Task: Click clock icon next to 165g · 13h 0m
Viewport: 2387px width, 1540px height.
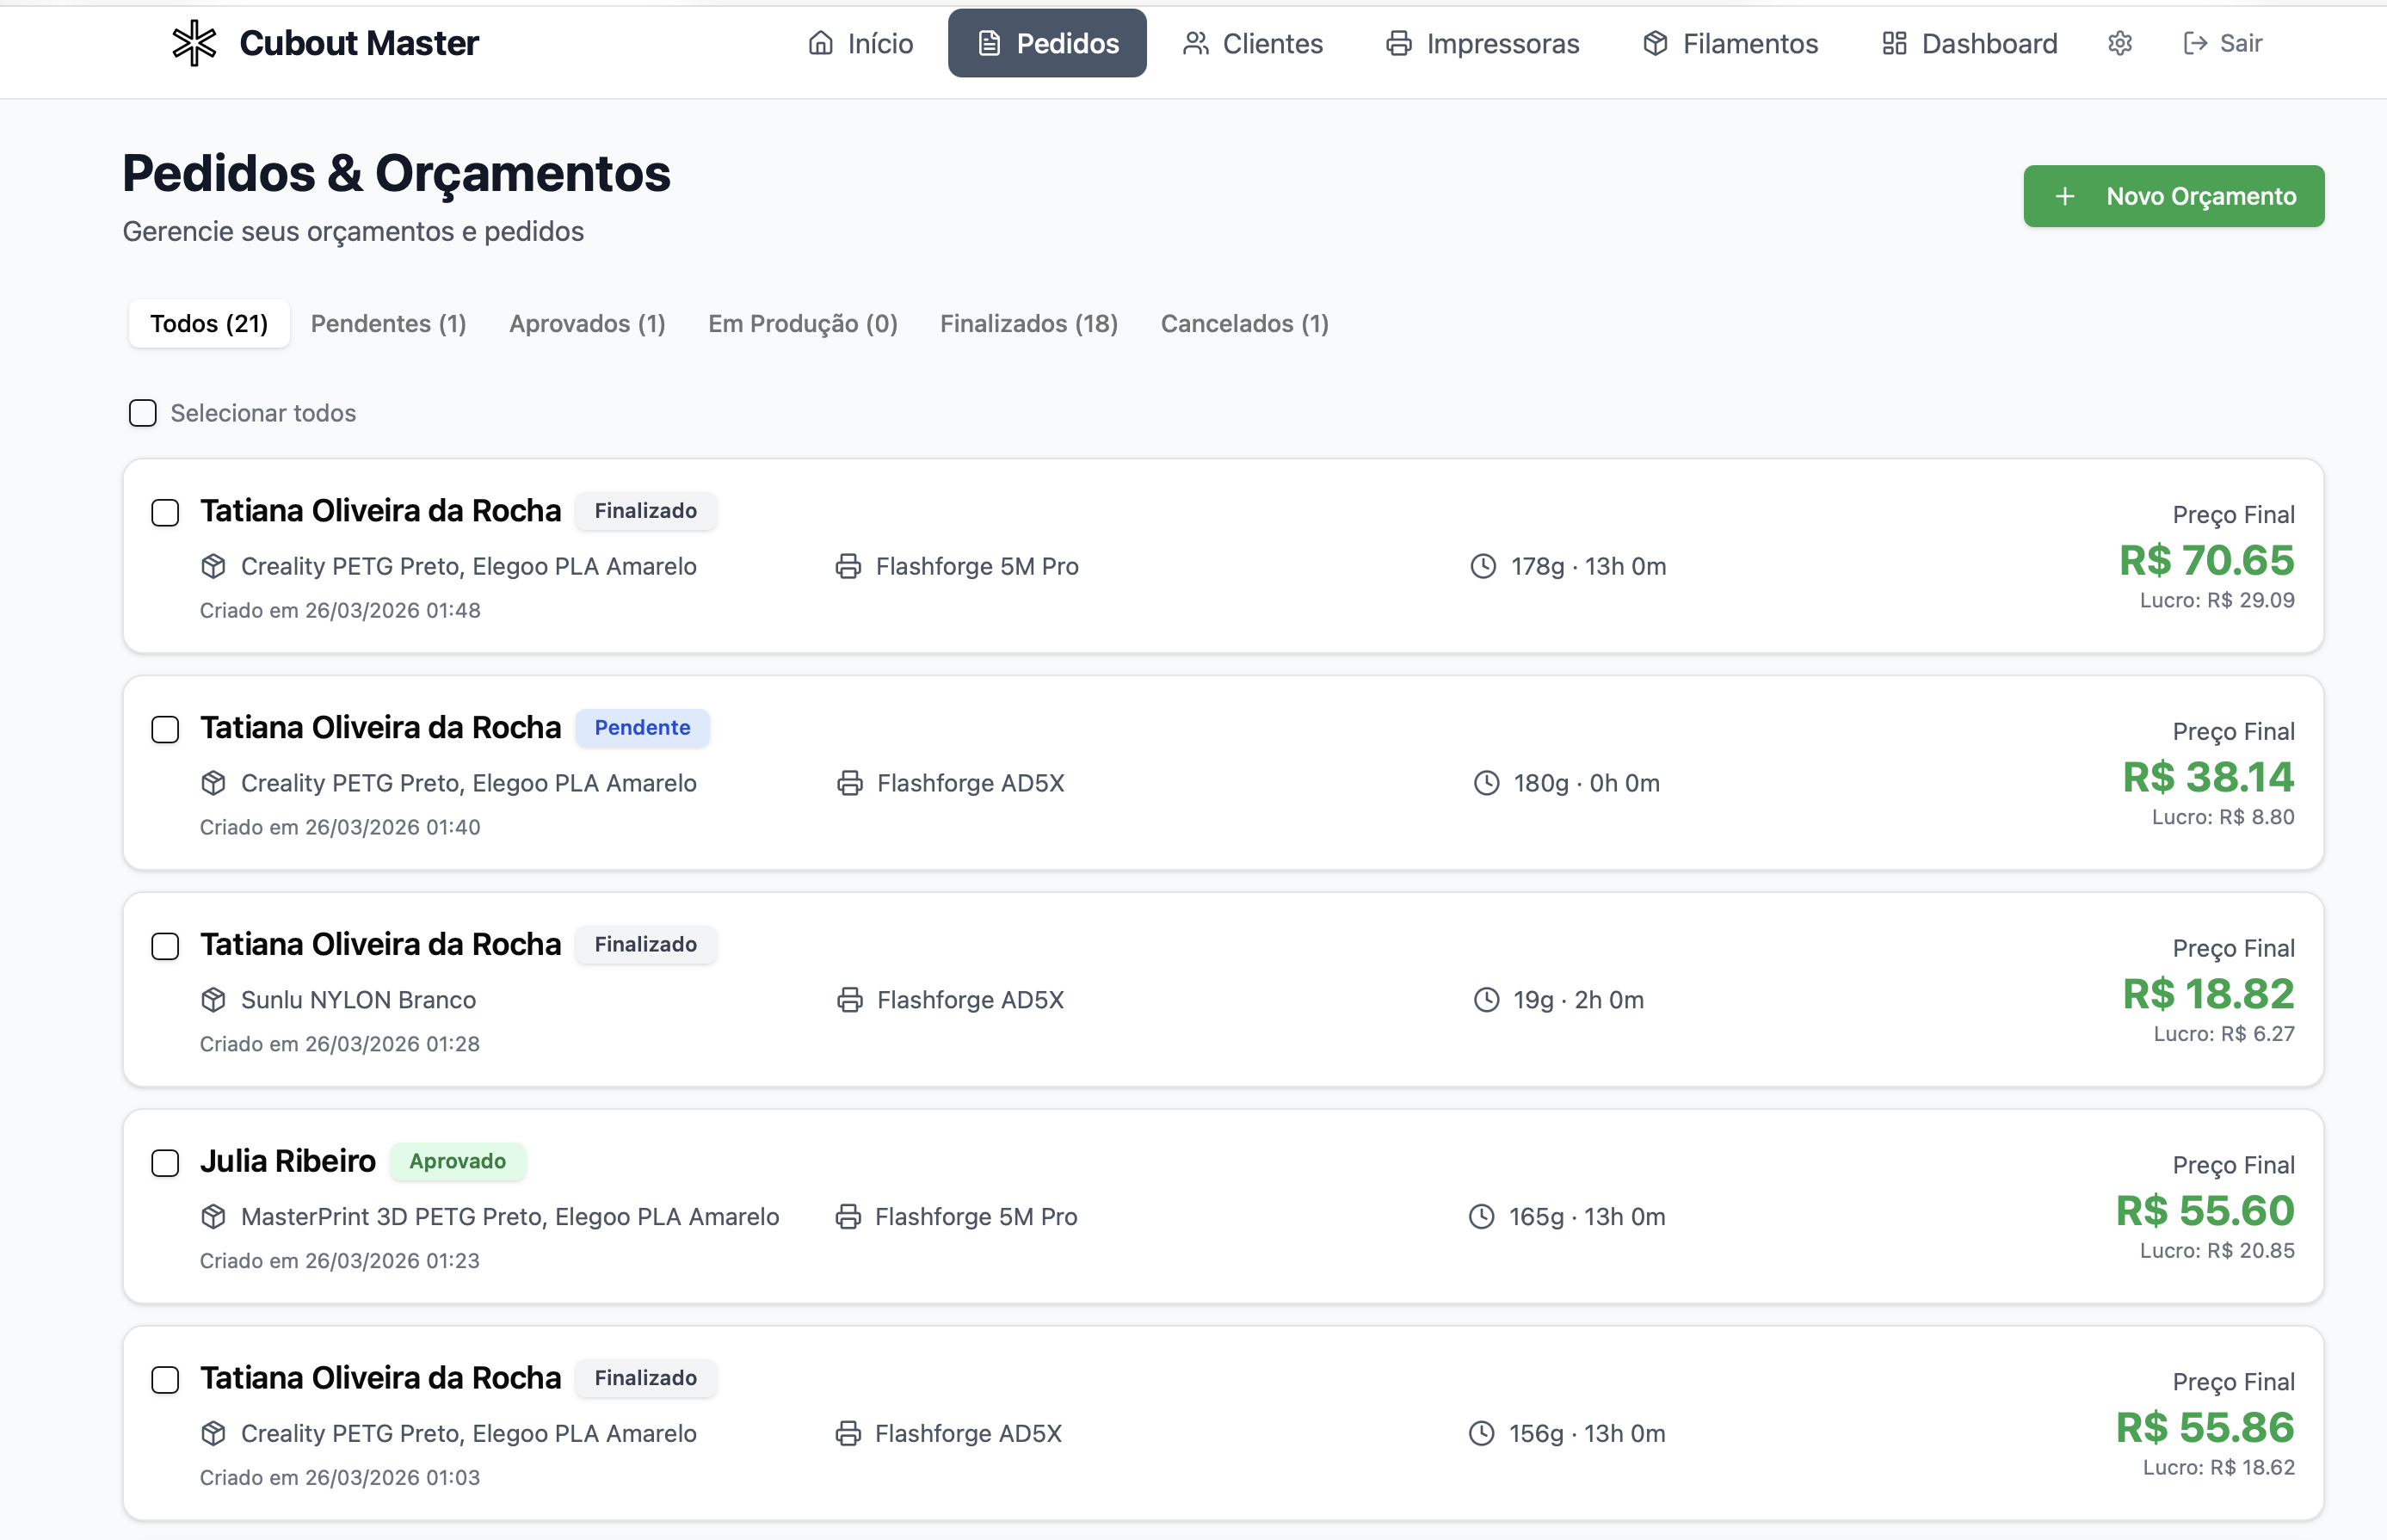Action: click(x=1481, y=1217)
